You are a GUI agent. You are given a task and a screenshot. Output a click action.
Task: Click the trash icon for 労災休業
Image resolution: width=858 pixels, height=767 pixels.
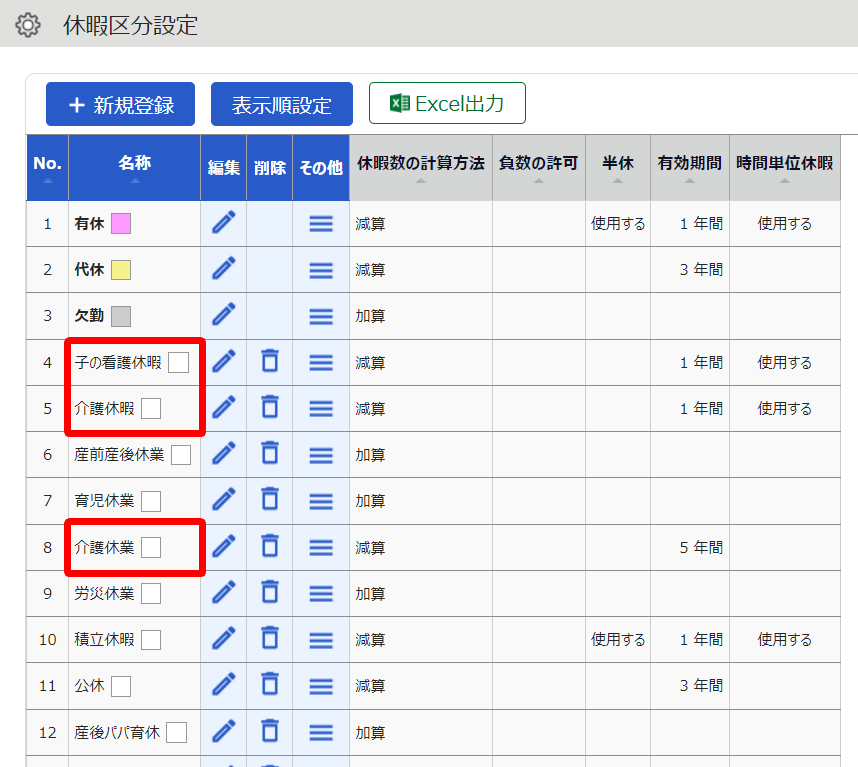(270, 592)
